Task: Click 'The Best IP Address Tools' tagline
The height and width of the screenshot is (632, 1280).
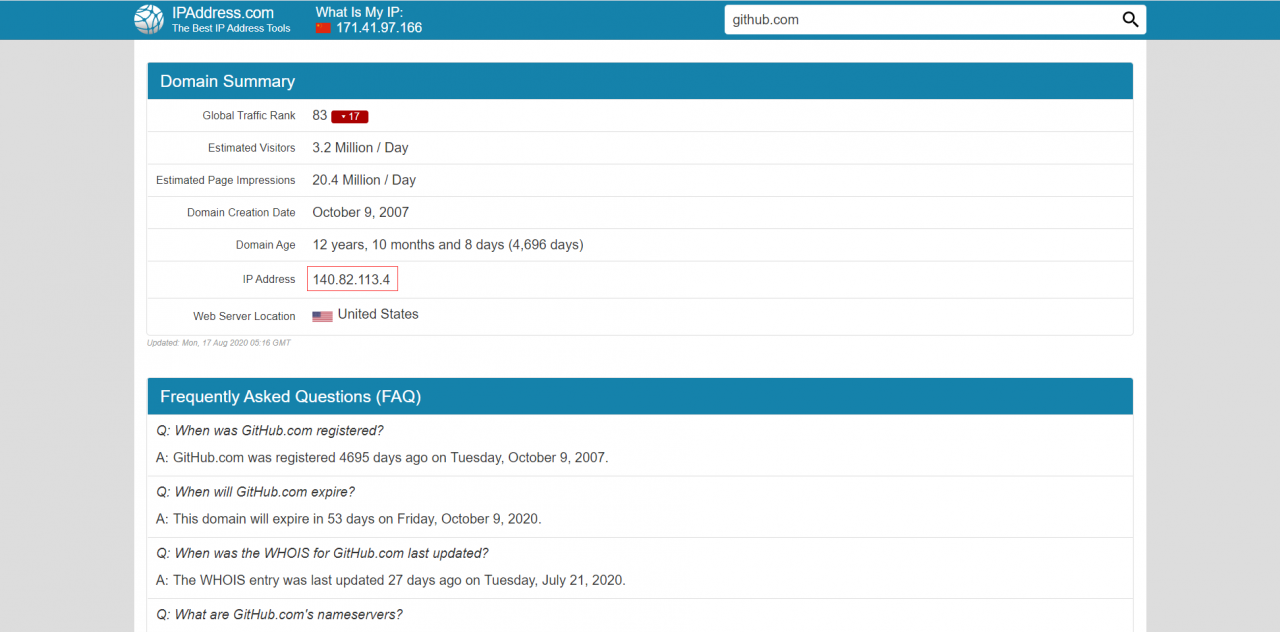Action: [x=231, y=29]
